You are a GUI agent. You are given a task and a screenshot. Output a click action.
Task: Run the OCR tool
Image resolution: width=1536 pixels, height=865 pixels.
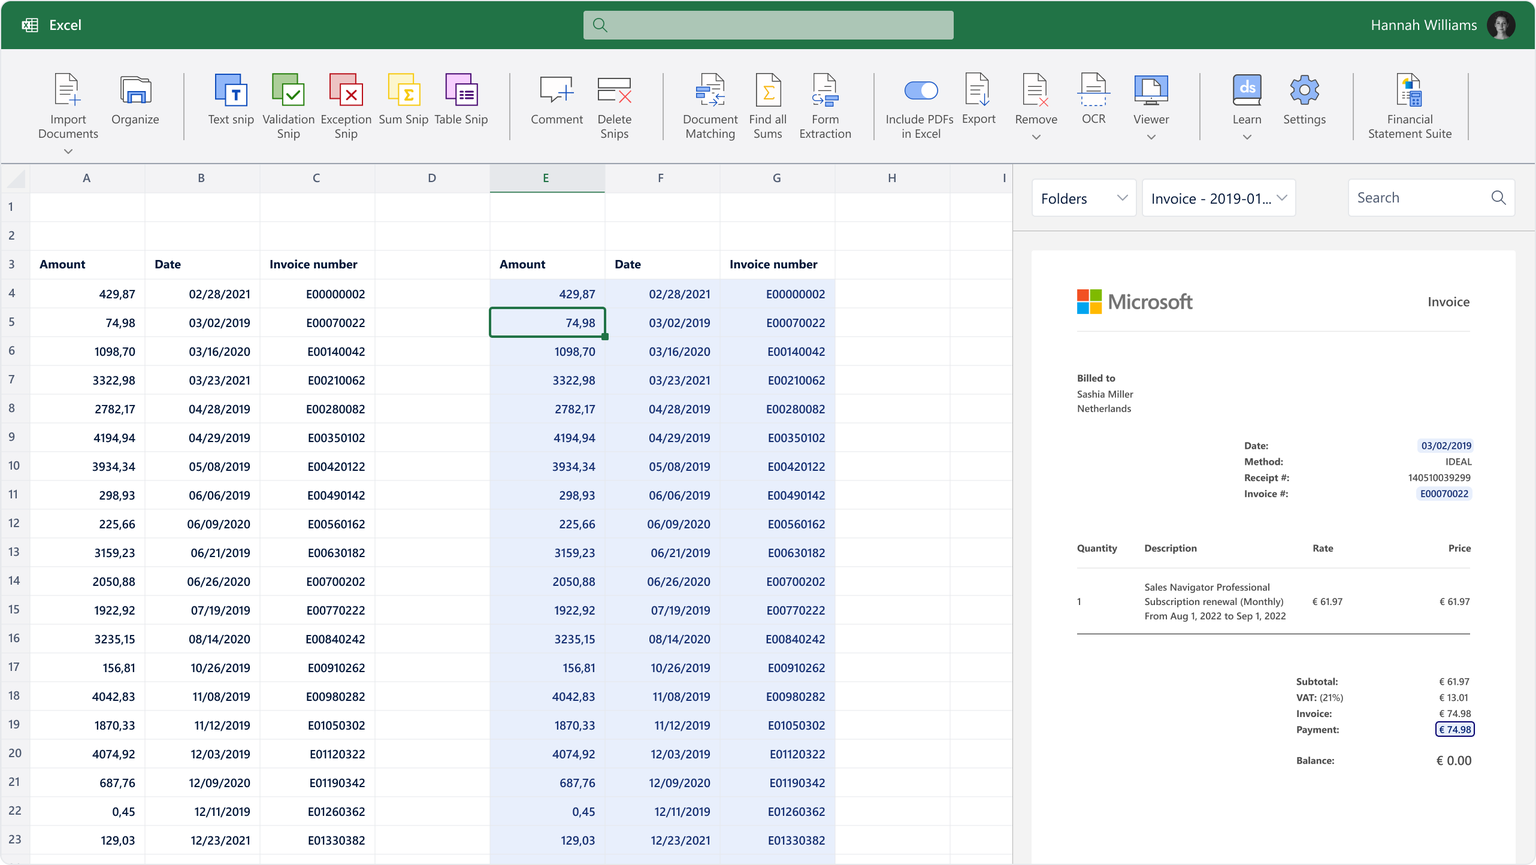[1093, 92]
